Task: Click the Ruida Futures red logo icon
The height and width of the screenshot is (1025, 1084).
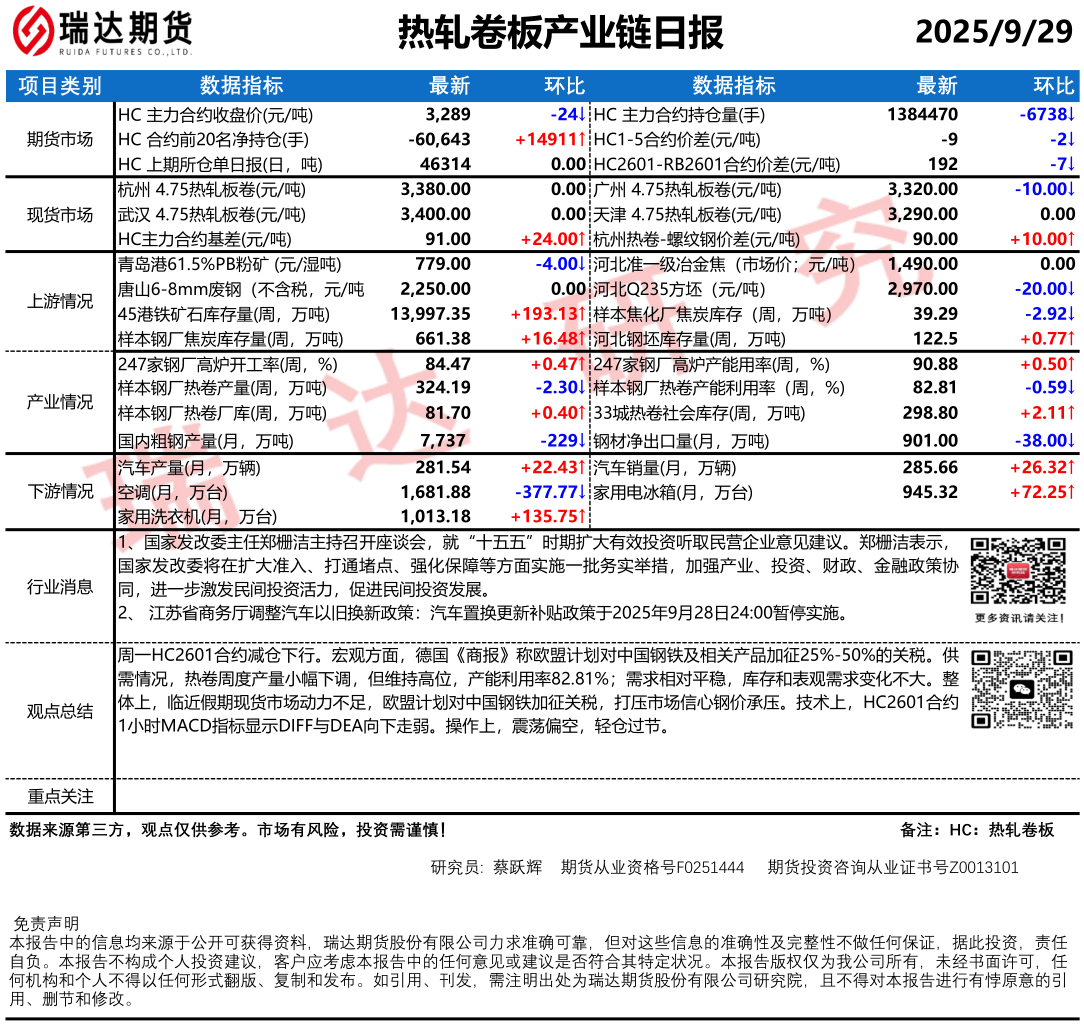Action: (33, 33)
